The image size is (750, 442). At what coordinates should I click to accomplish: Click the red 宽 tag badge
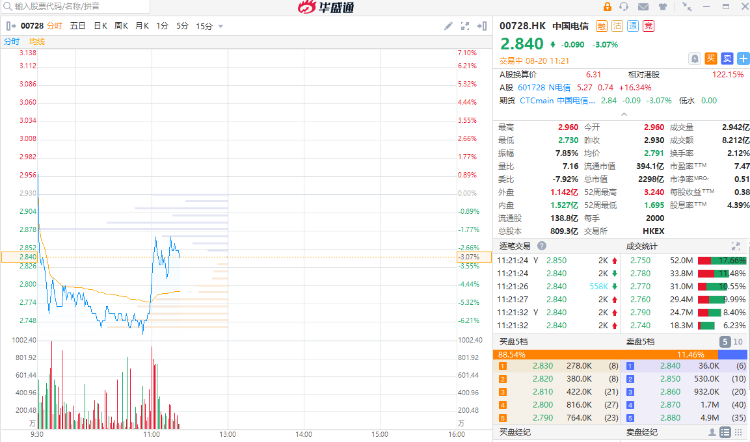point(649,26)
